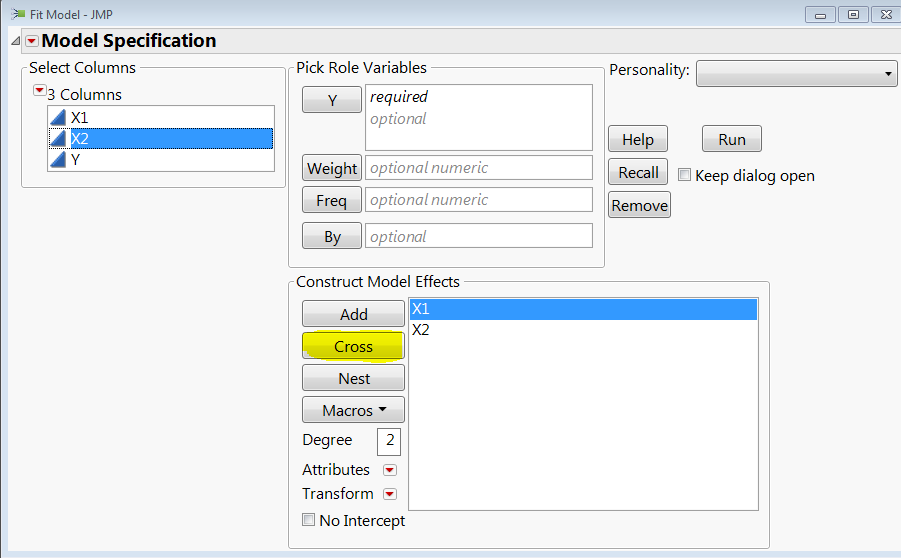The width and height of the screenshot is (901, 558).
Task: Open the Macros dropdown button
Action: [x=353, y=410]
